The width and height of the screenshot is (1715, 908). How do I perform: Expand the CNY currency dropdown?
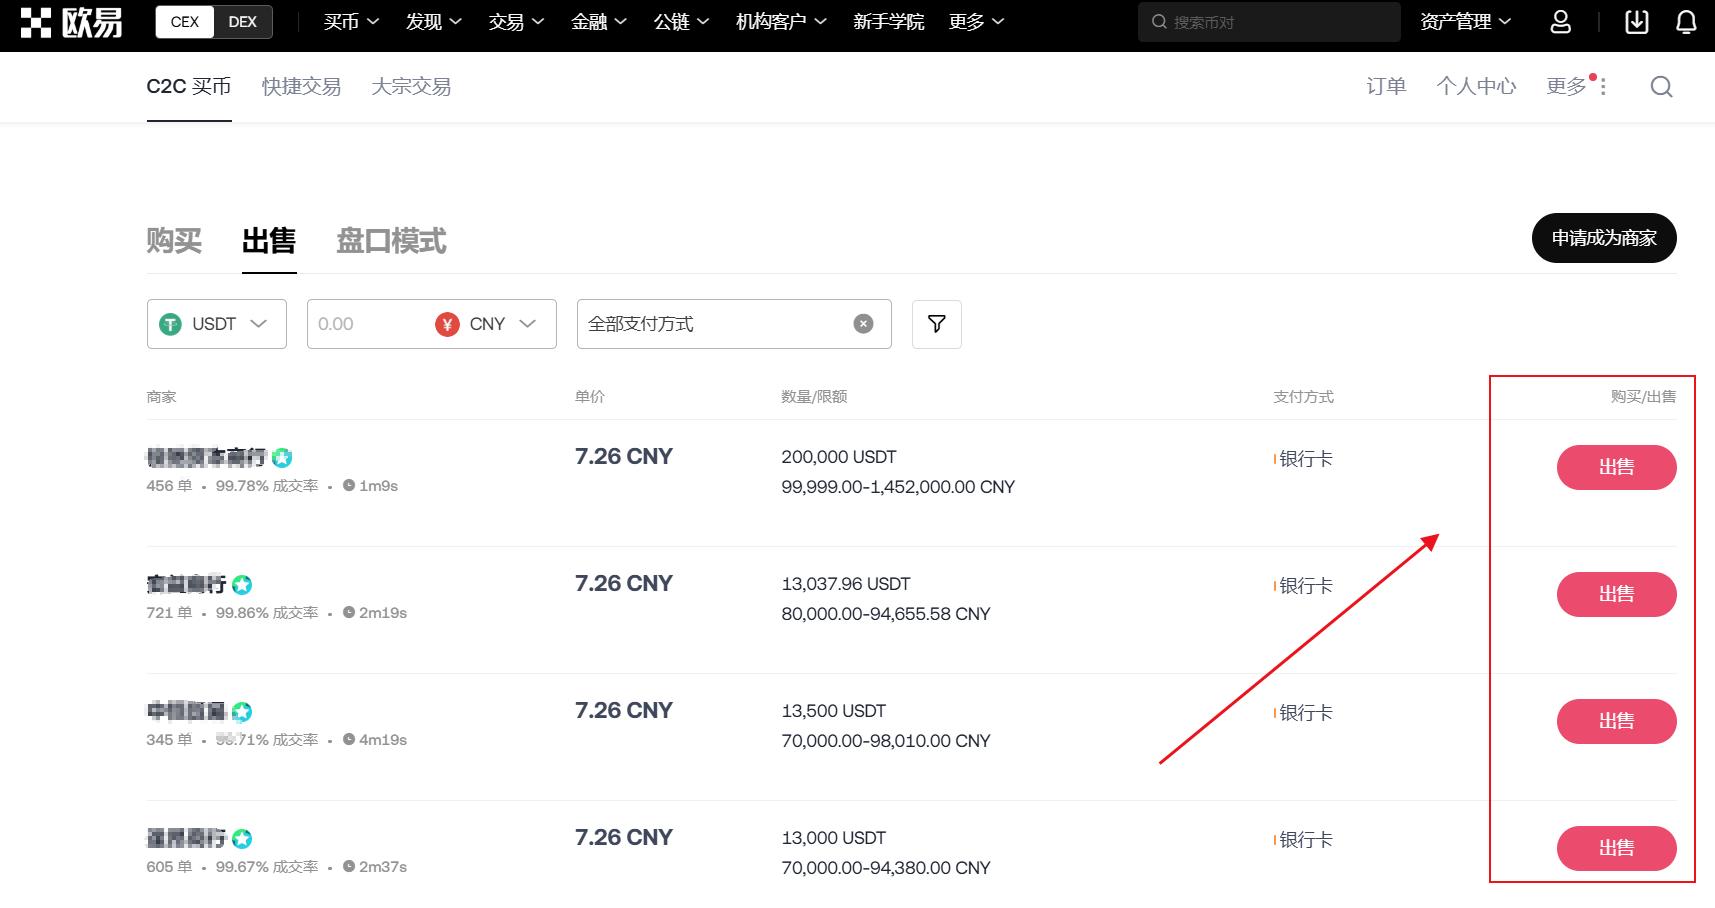(x=500, y=324)
